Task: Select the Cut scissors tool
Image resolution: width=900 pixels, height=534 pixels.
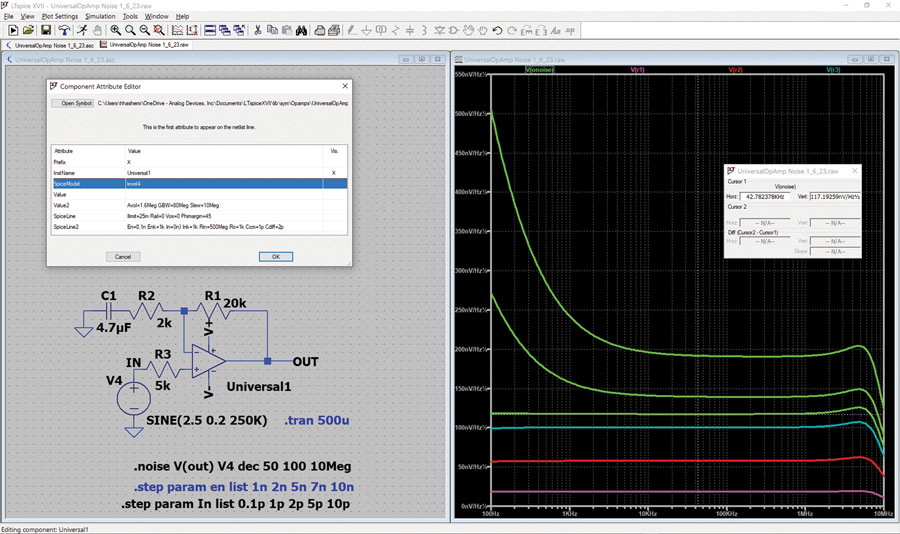Action: pyautogui.click(x=257, y=30)
